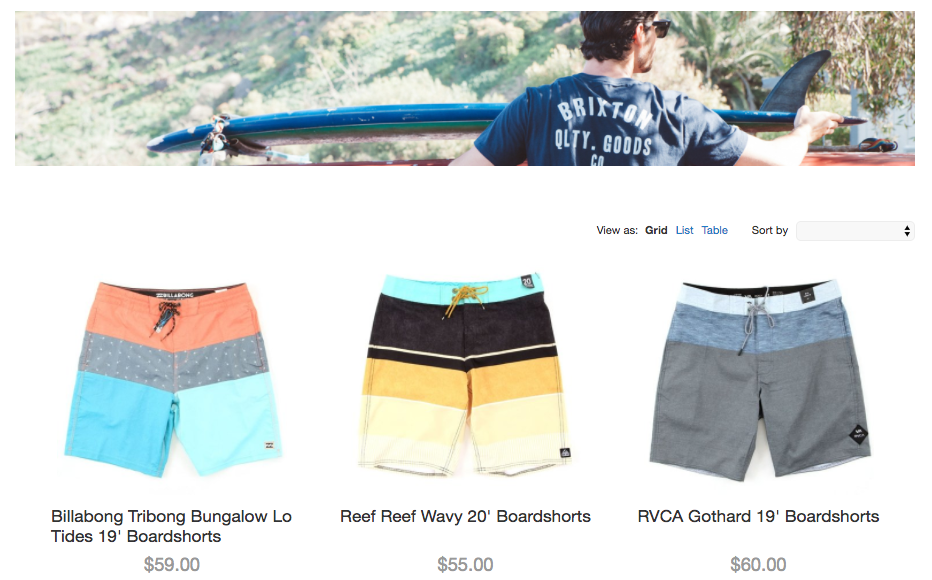Click the RVCA diamond logo patch
Viewport: 932px width, 580px height.
[x=858, y=434]
